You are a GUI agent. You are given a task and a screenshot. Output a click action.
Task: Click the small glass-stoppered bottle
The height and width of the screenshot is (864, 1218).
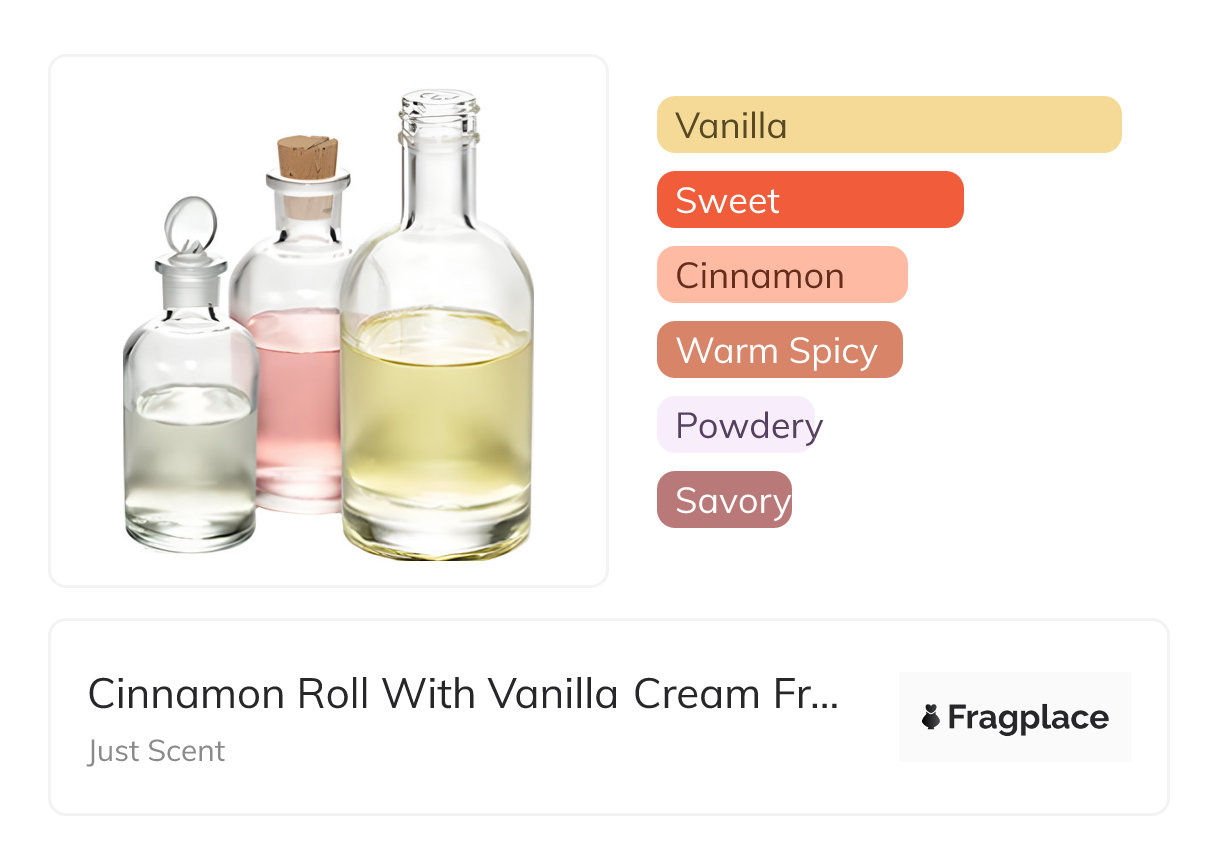click(190, 375)
